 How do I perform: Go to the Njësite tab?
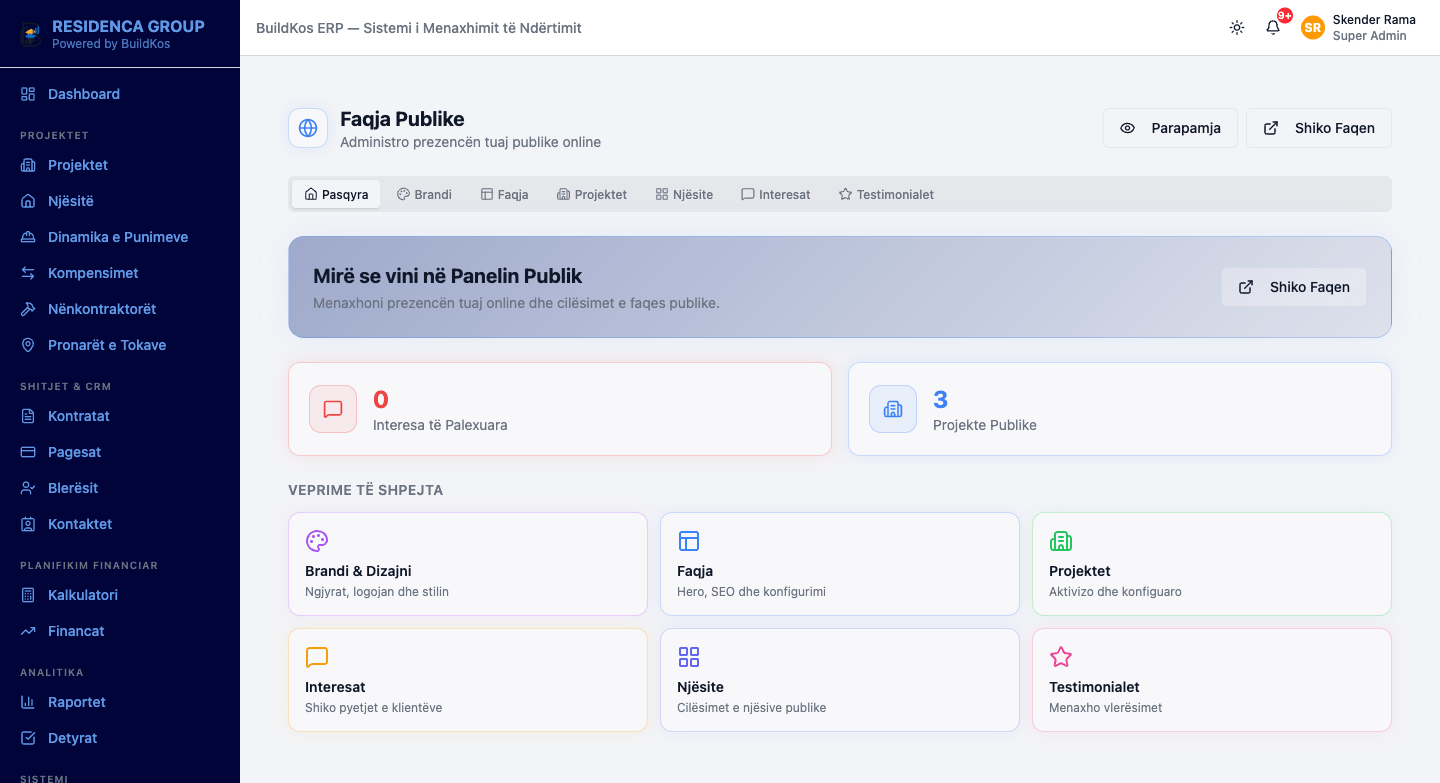(684, 194)
